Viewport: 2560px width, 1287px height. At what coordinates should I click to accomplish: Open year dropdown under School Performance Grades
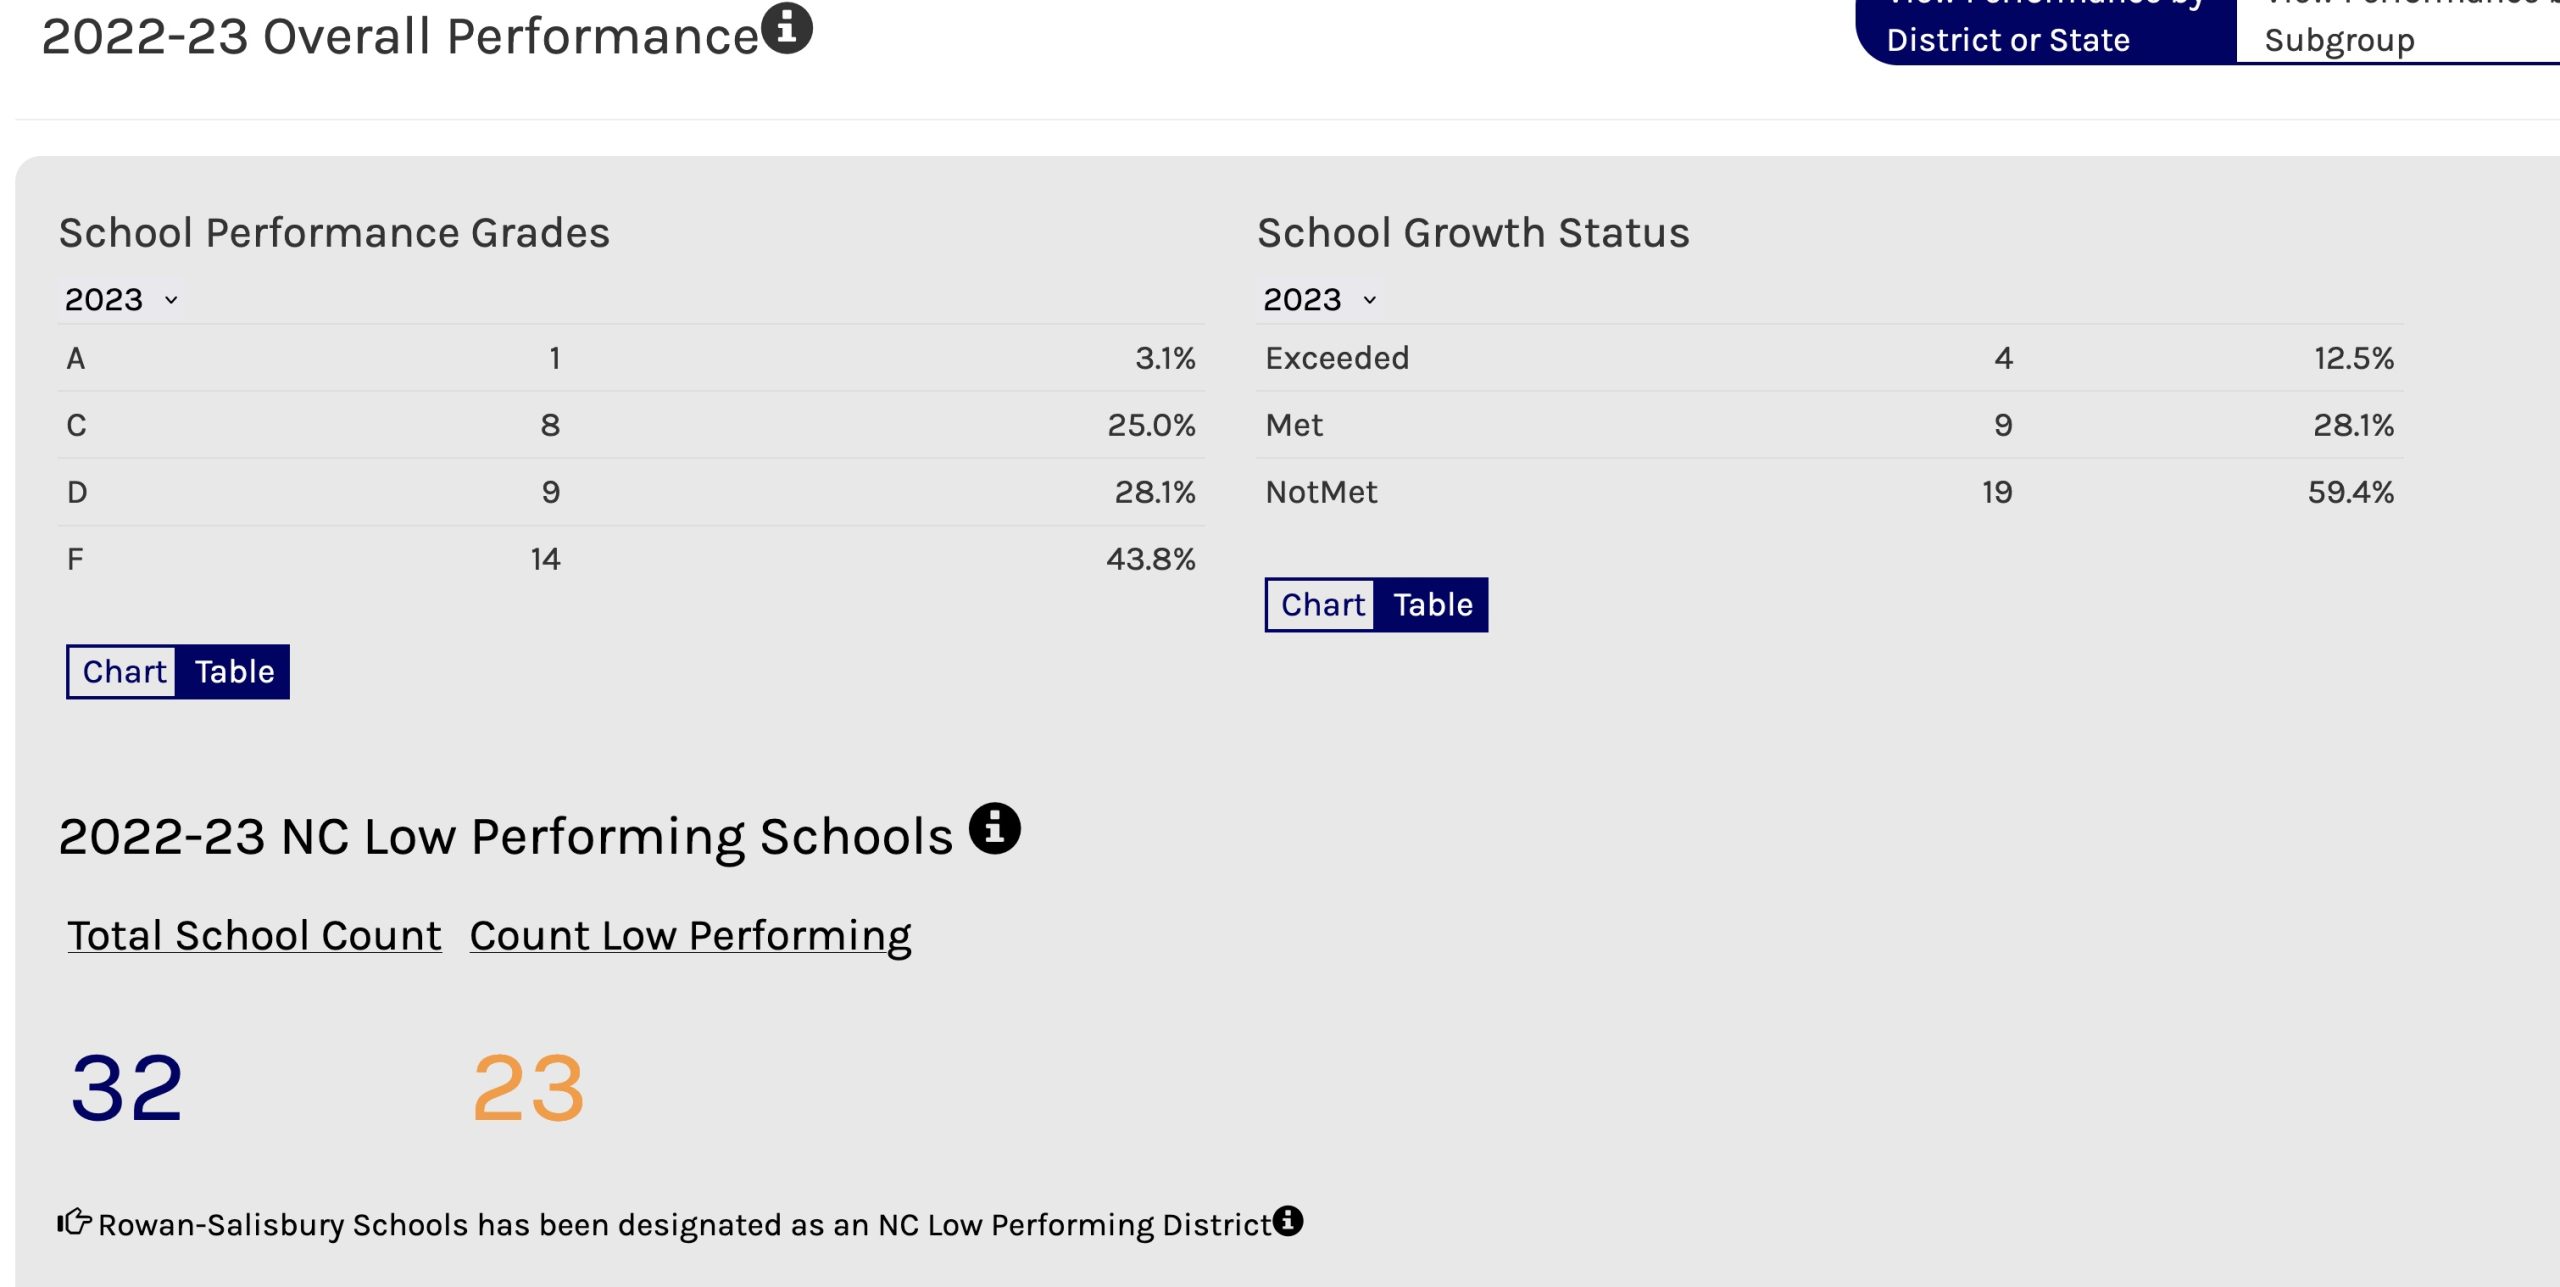point(120,299)
